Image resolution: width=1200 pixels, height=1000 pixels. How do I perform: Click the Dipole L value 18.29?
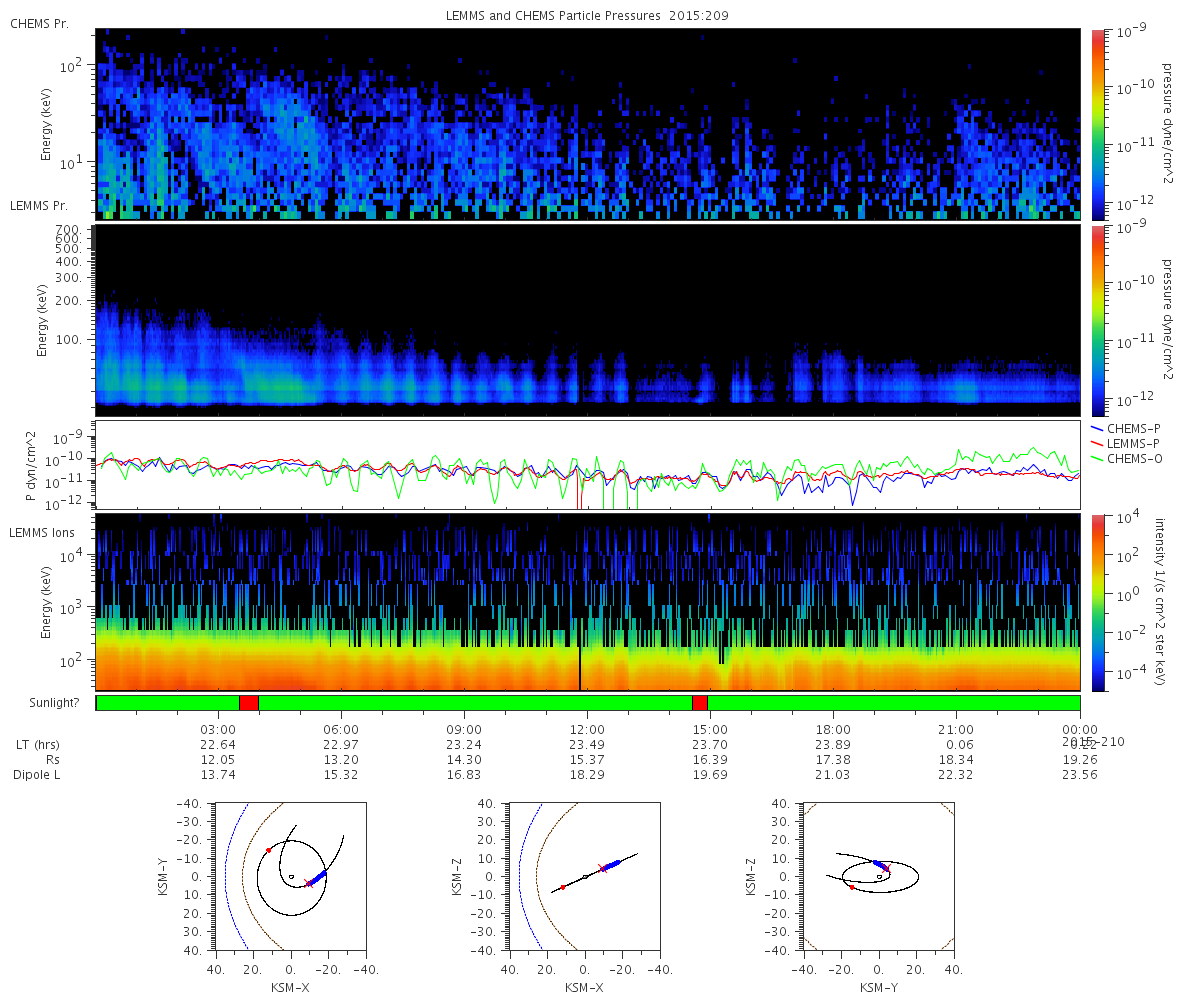(x=587, y=775)
